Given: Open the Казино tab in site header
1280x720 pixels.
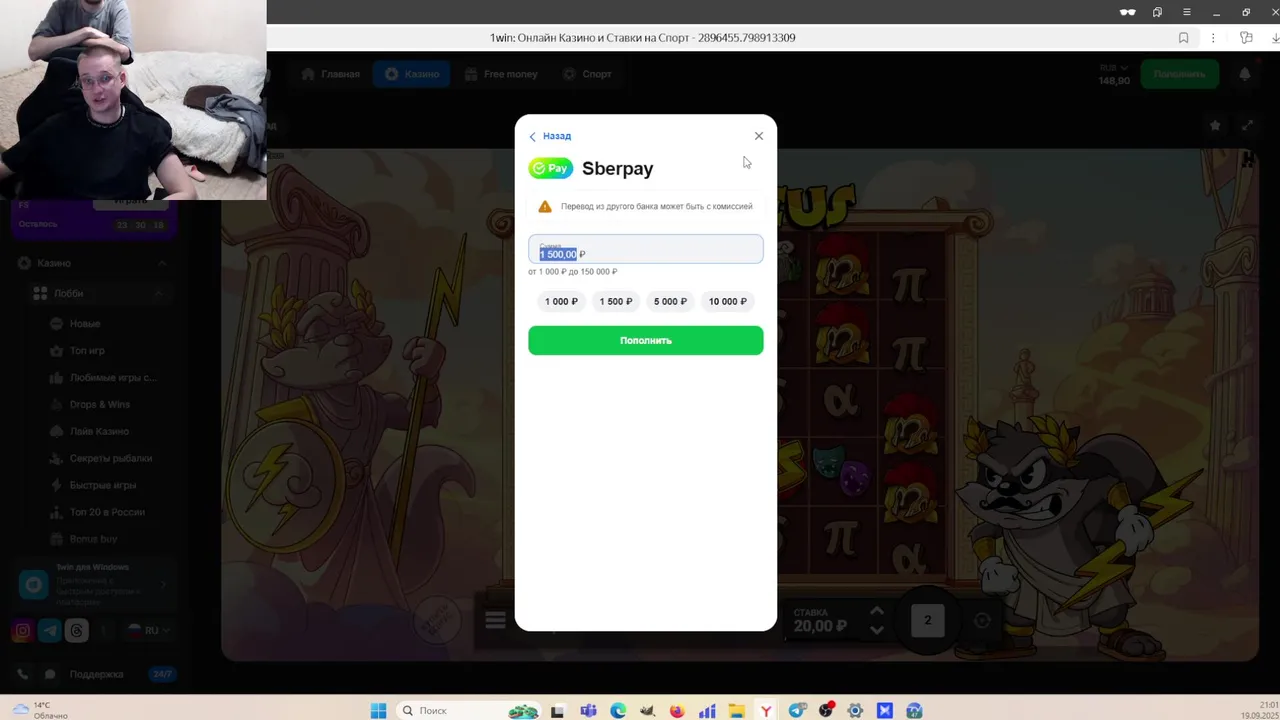Looking at the screenshot, I should (412, 74).
